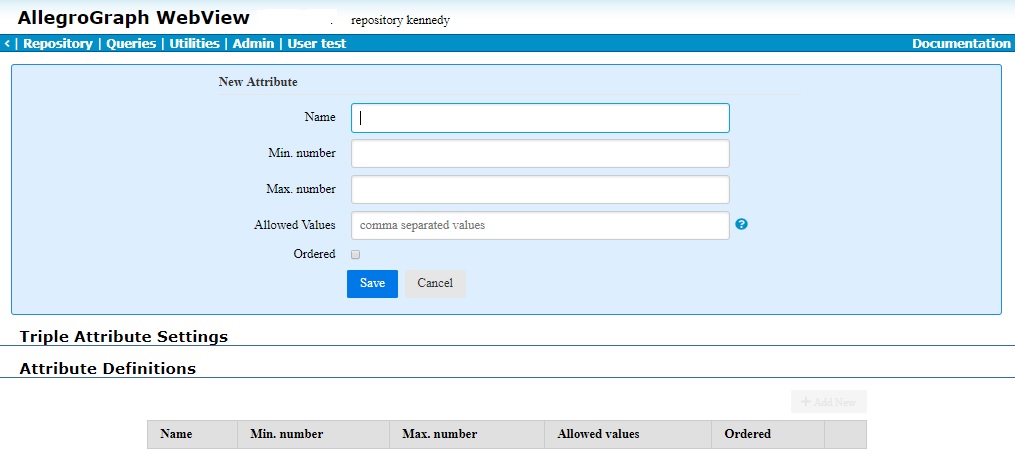Image resolution: width=1015 pixels, height=467 pixels.
Task: Open the Utilities menu
Action: pyautogui.click(x=194, y=44)
